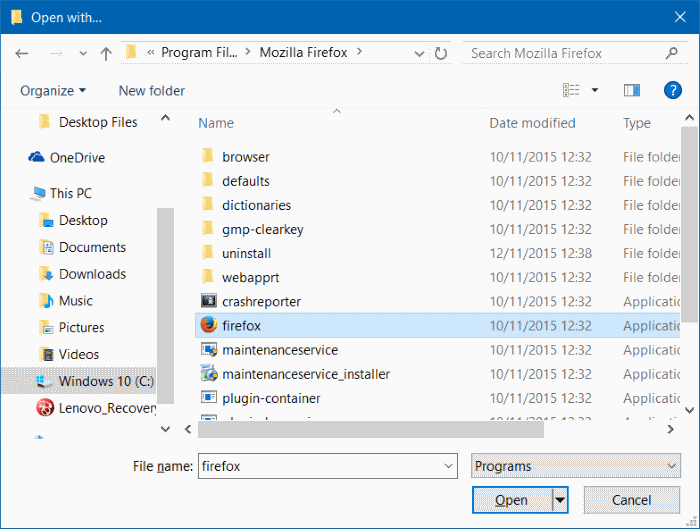Click navigation pane scroll up arrow
This screenshot has width=700, height=529.
pyautogui.click(x=165, y=118)
